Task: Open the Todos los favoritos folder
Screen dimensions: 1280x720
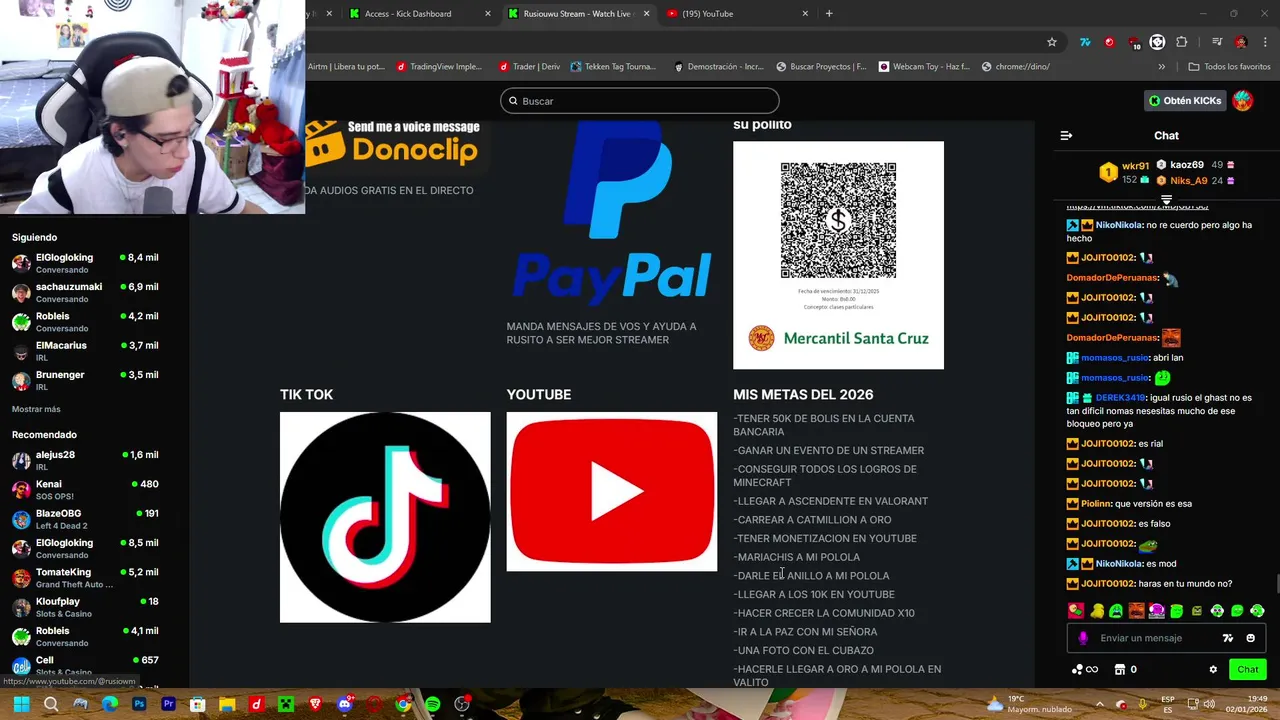Action: pos(1229,67)
